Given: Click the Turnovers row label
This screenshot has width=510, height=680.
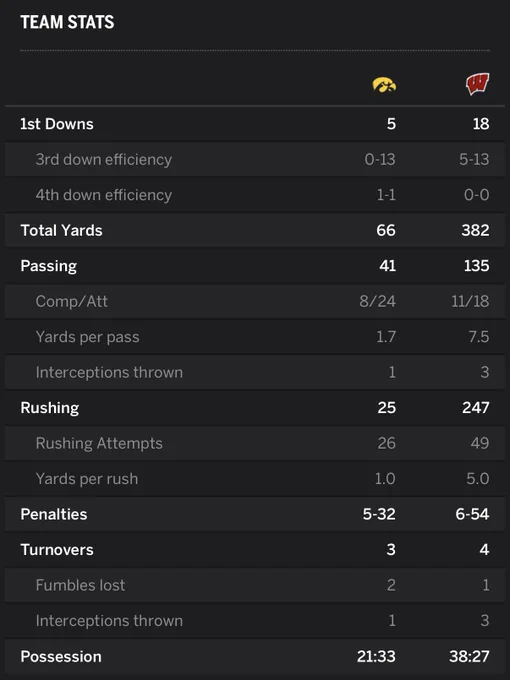Looking at the screenshot, I should pyautogui.click(x=57, y=550).
